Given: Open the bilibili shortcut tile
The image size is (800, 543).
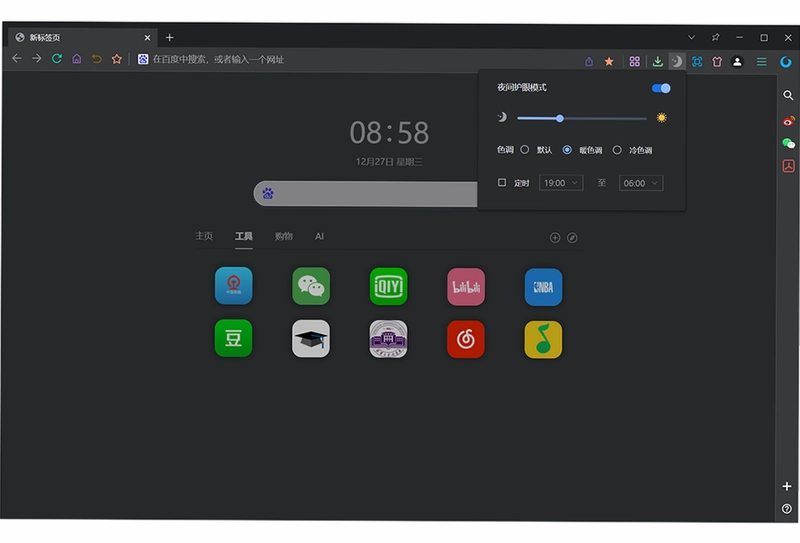Looking at the screenshot, I should 466,287.
